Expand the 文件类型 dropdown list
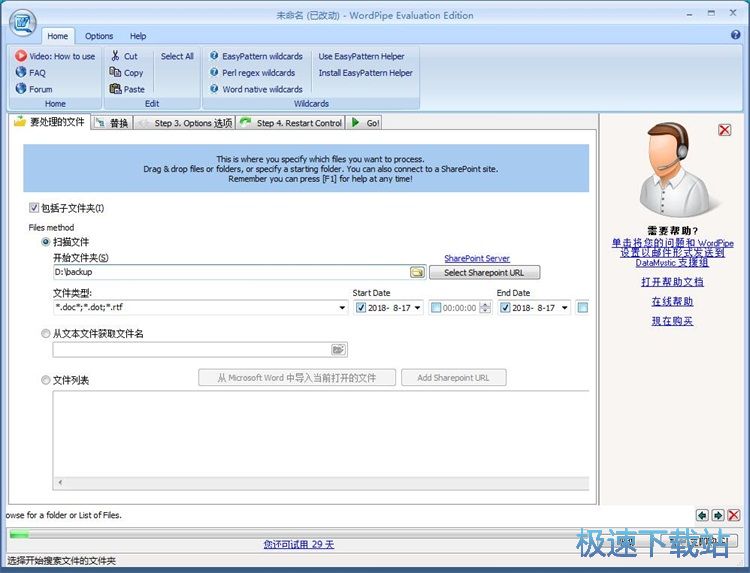The image size is (750, 573). pos(342,308)
